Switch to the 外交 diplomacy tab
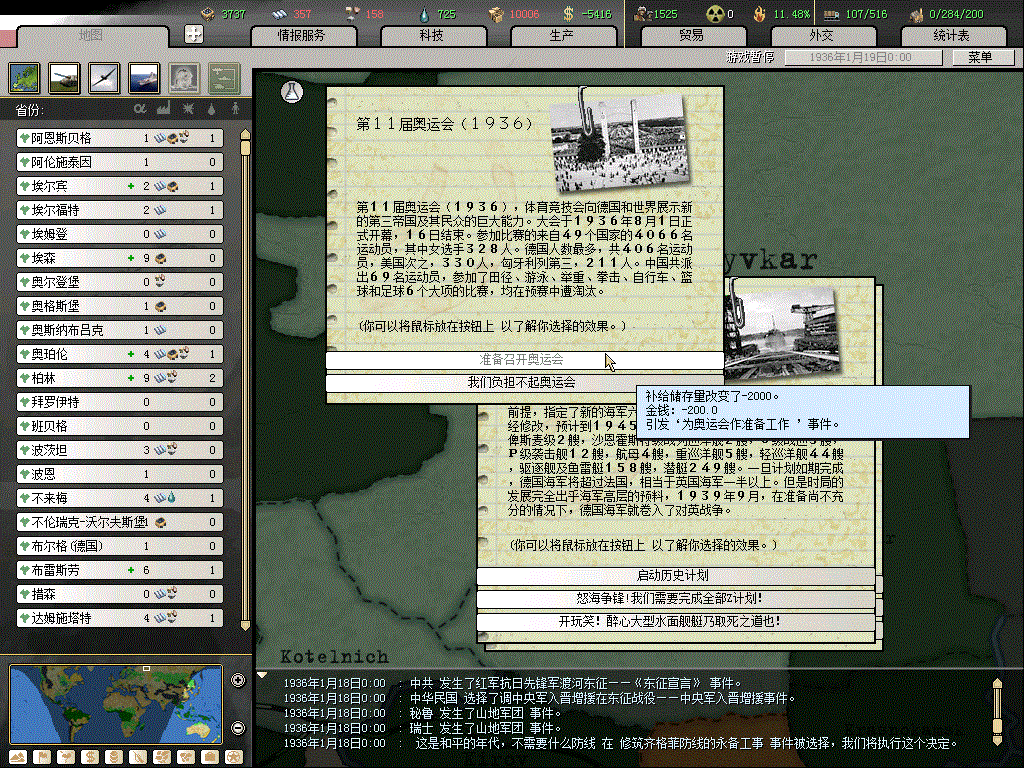The width and height of the screenshot is (1024, 768). [x=820, y=35]
